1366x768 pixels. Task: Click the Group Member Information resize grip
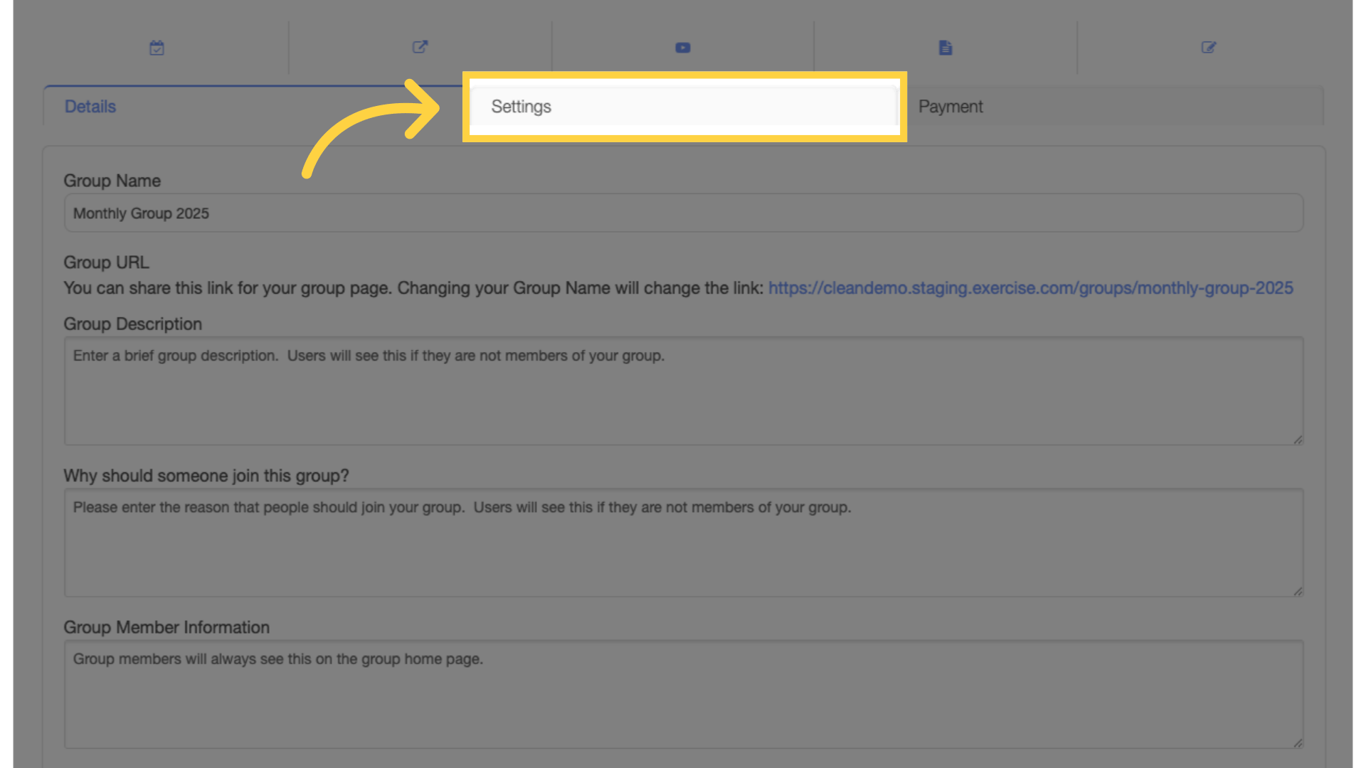tap(1298, 744)
